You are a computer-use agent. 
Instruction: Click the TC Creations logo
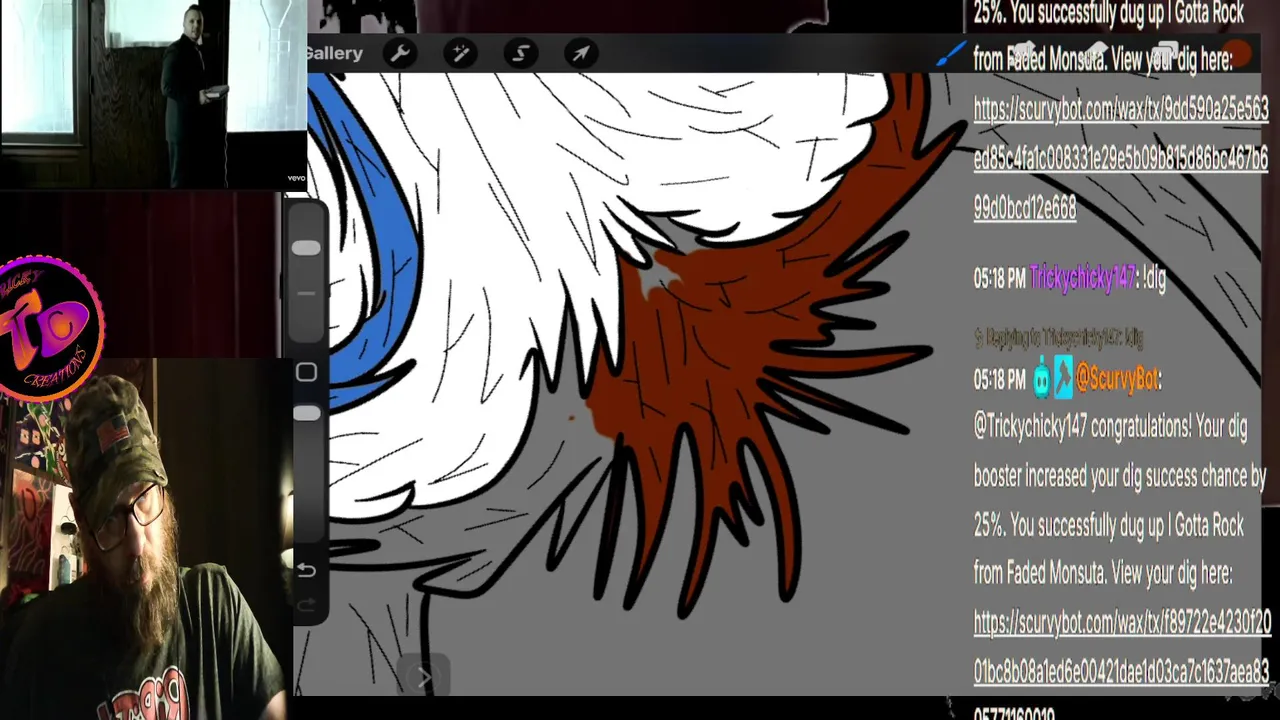coord(50,328)
